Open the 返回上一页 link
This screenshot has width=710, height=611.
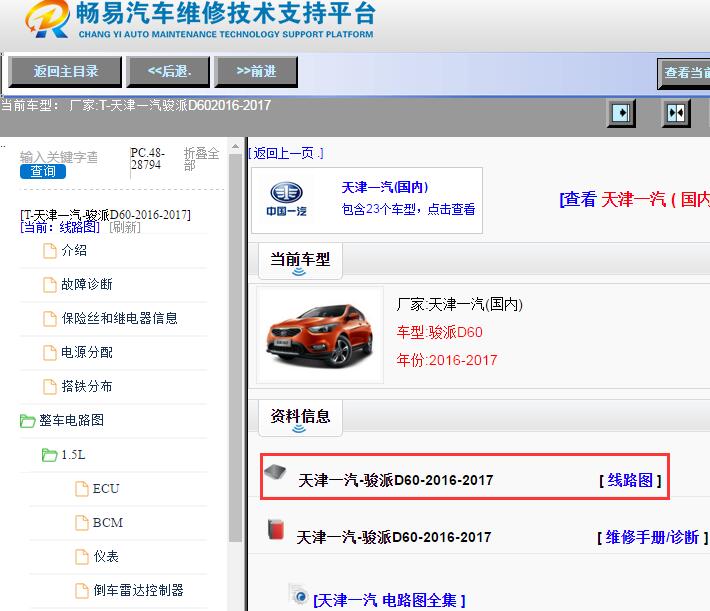click(x=286, y=154)
